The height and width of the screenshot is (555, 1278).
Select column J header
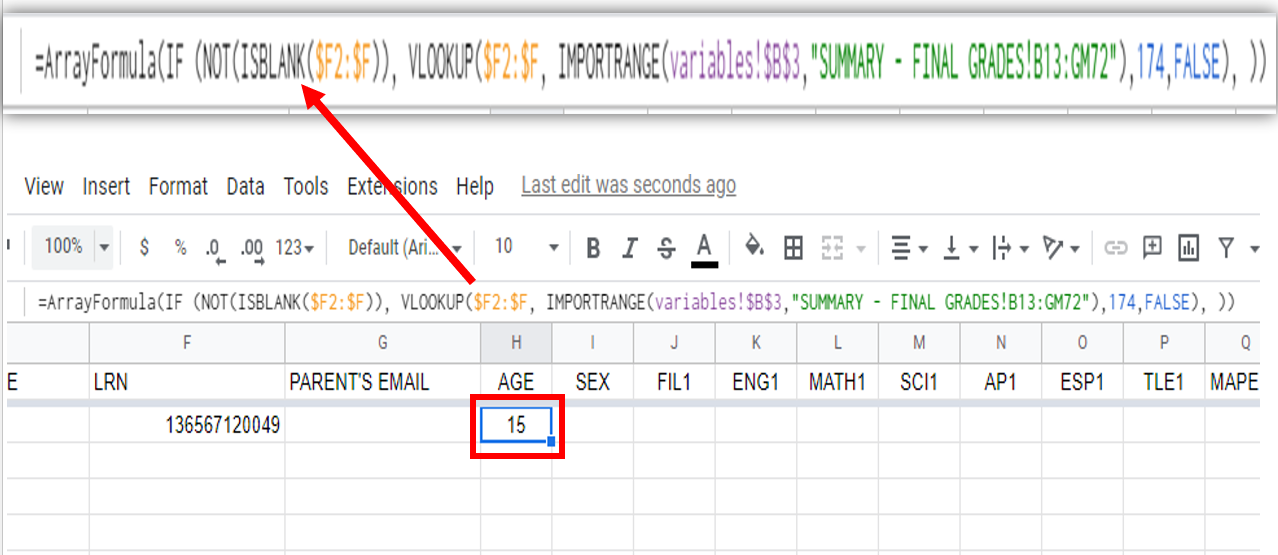click(x=674, y=343)
